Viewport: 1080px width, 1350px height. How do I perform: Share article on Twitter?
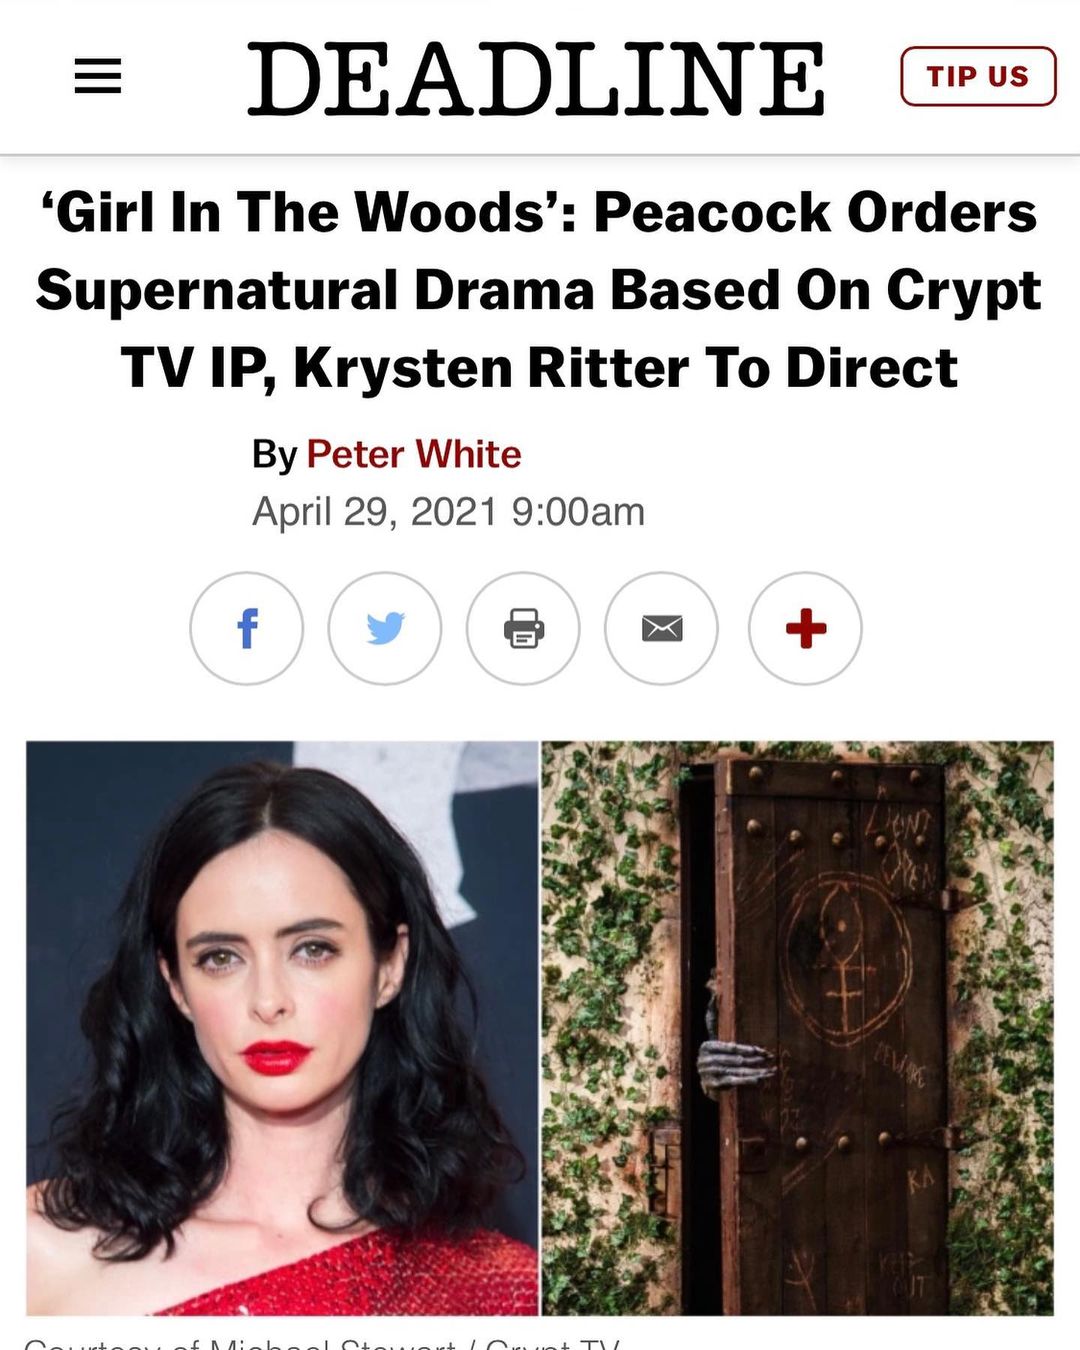pos(385,628)
